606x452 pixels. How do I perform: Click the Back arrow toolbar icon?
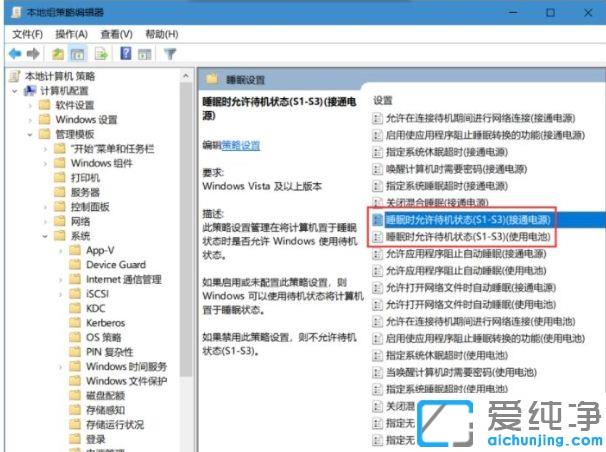point(15,54)
